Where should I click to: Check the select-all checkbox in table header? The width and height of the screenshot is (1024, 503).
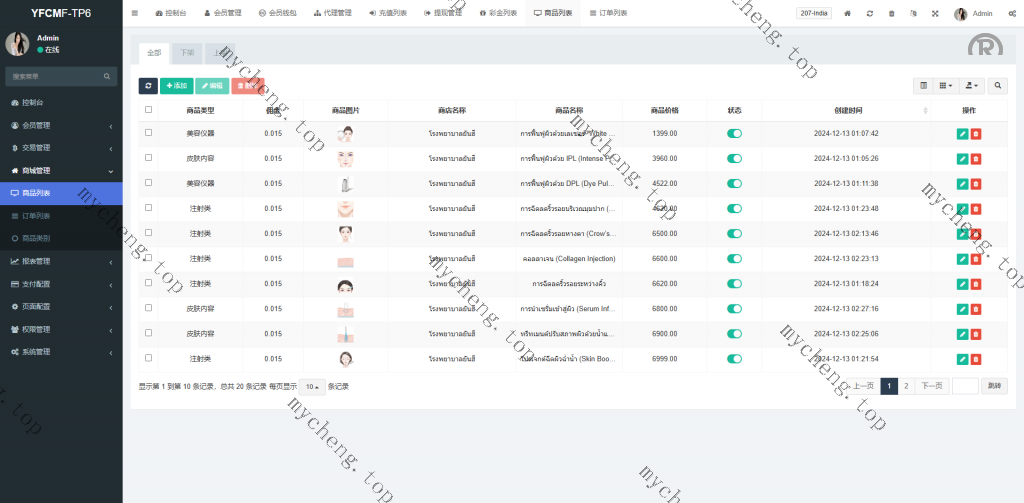(x=149, y=110)
